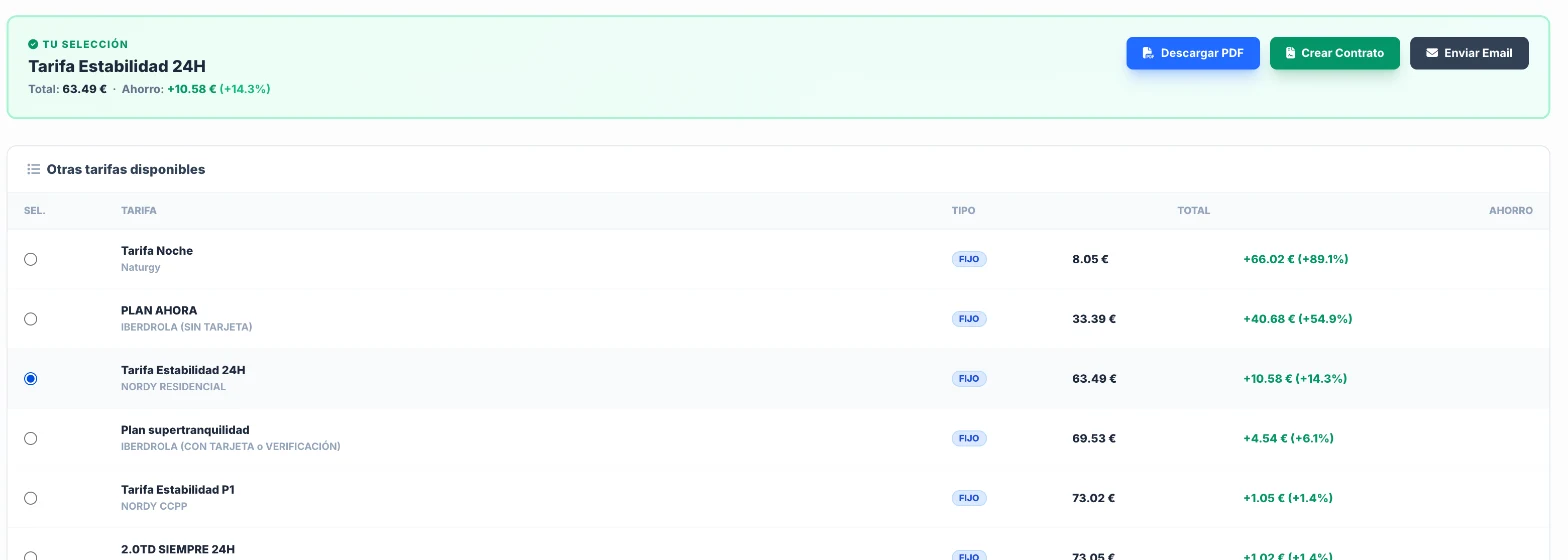Click the green check icon beside TU SELECCIÓN
The height and width of the screenshot is (560, 1568).
33,44
